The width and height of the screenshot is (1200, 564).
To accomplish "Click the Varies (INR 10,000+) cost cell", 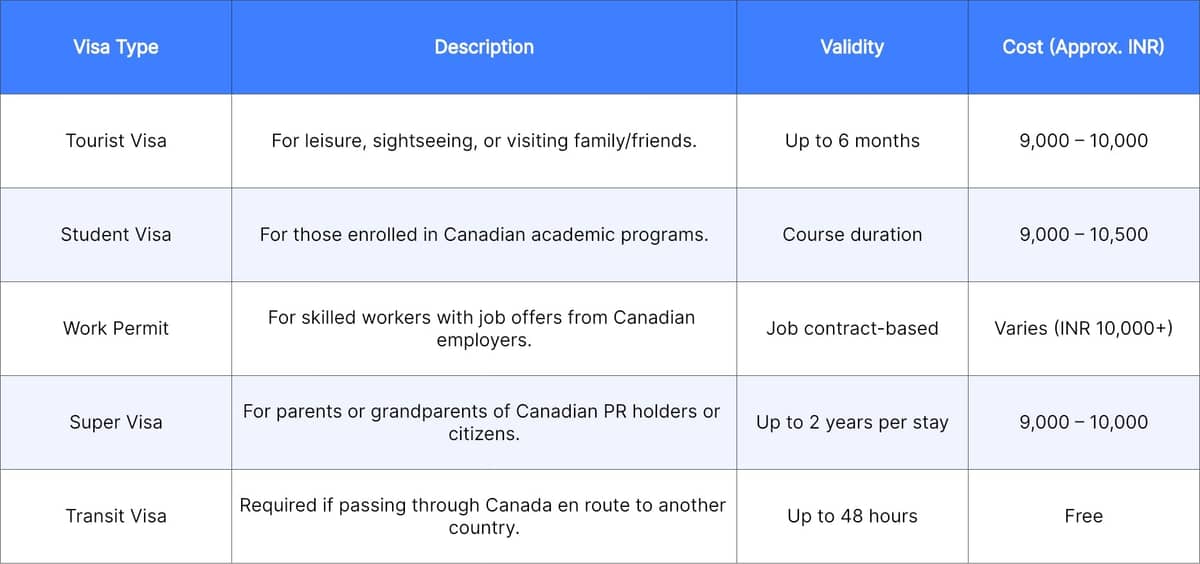I will click(x=1083, y=328).
